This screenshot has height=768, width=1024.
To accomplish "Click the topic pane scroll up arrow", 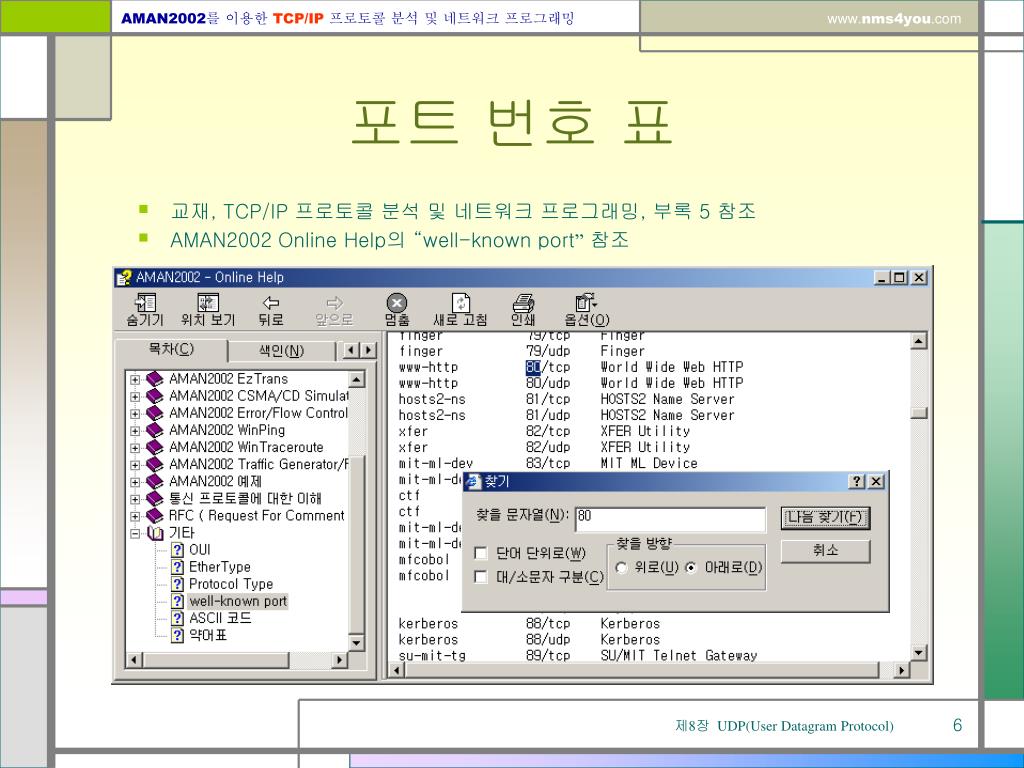I will coord(919,340).
